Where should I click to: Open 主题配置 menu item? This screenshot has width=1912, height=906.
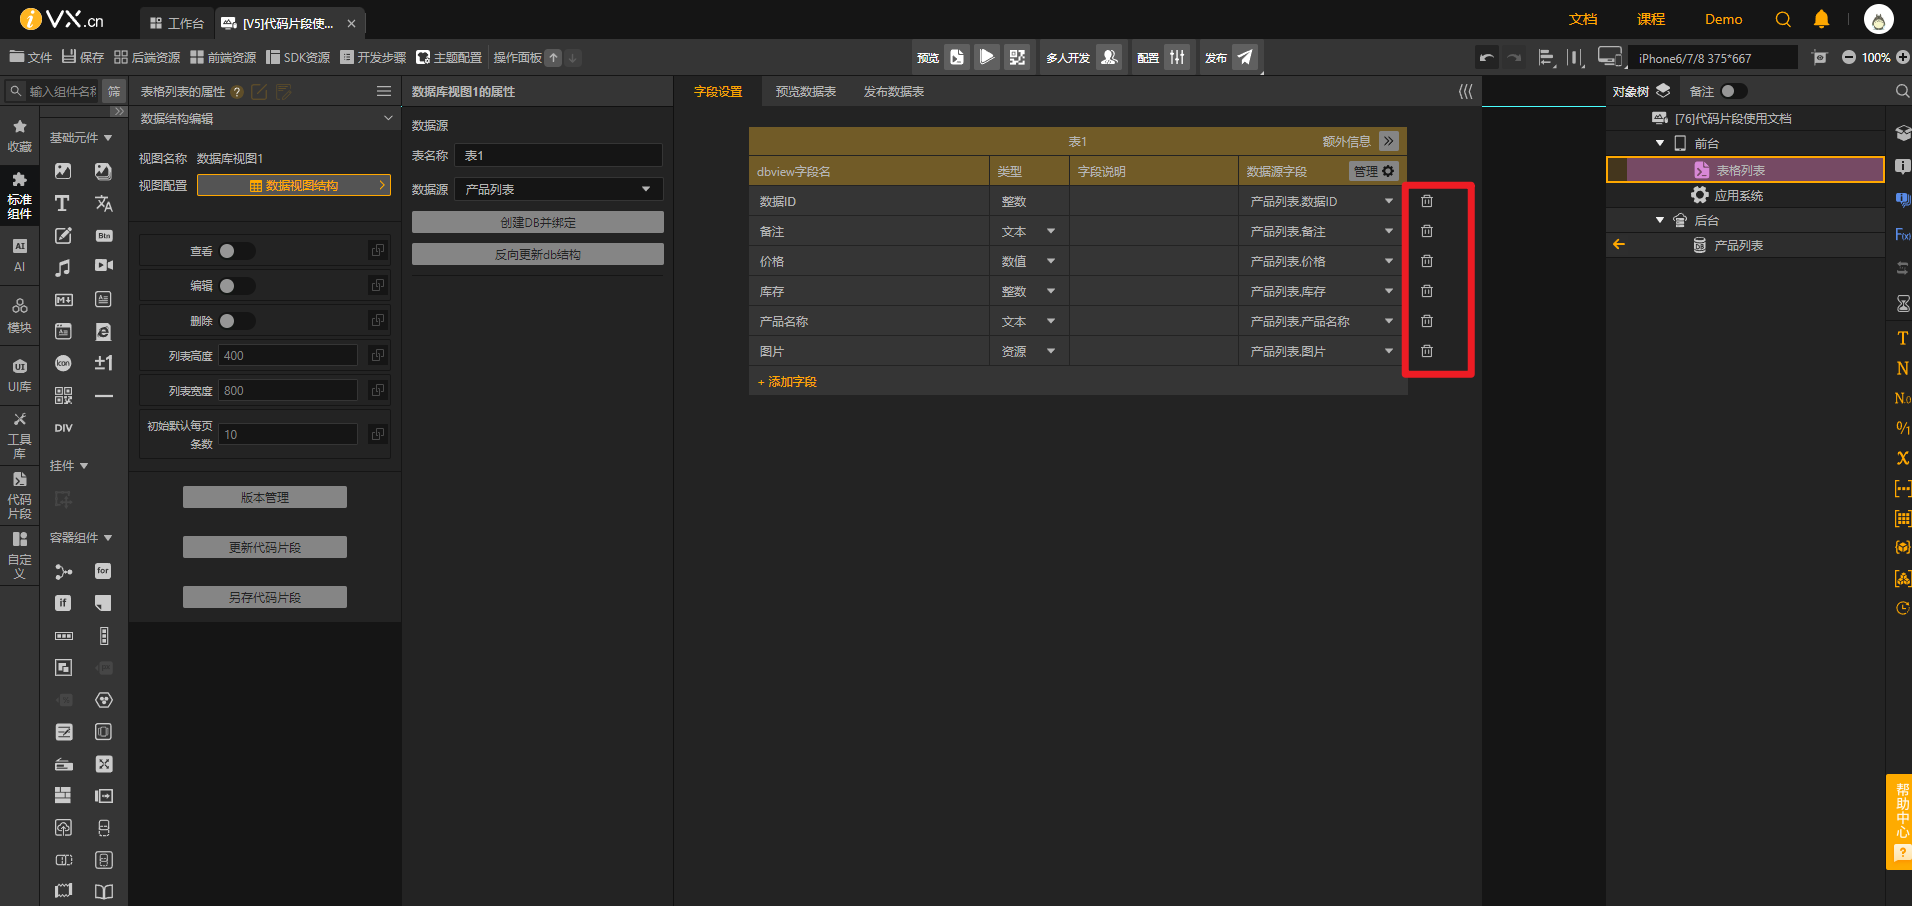tap(449, 57)
